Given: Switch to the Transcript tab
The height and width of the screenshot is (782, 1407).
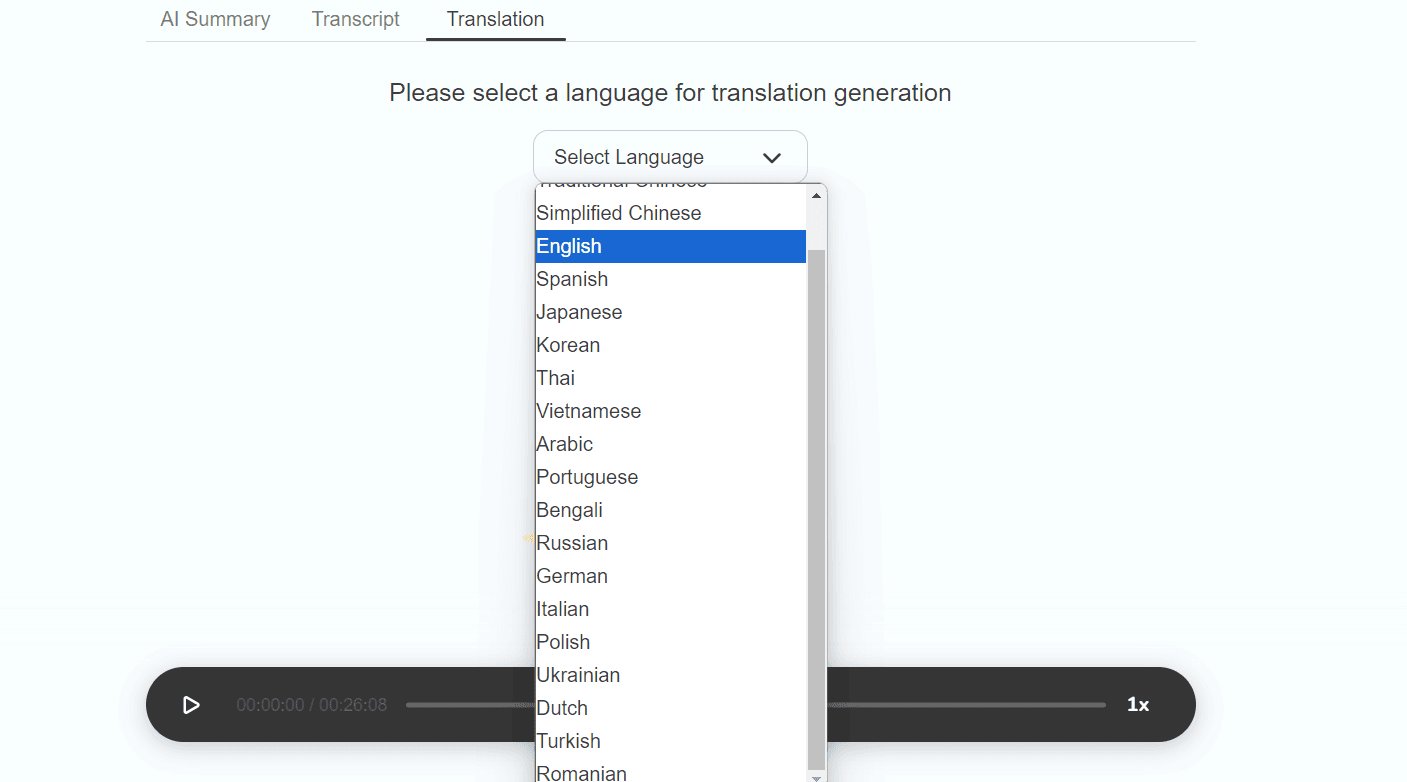Looking at the screenshot, I should click(x=355, y=19).
